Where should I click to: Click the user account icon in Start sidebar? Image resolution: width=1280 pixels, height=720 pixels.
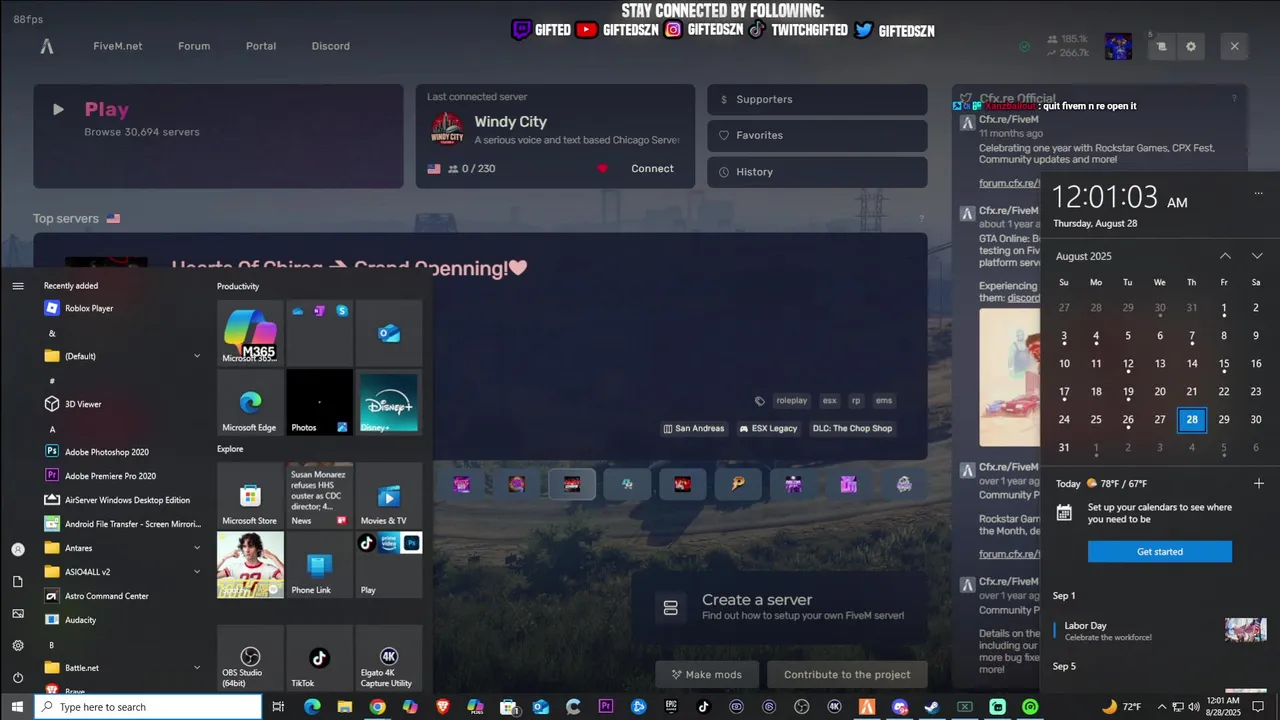click(18, 549)
